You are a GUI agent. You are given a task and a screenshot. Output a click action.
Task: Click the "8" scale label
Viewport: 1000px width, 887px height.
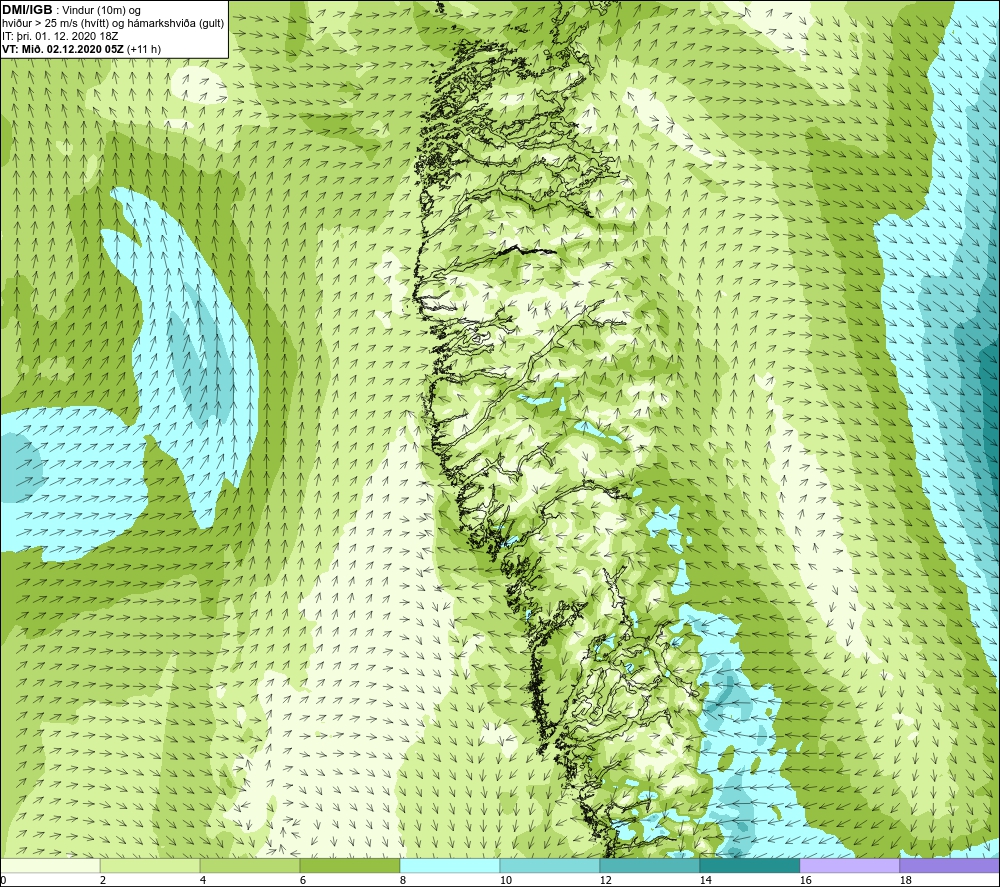click(x=402, y=881)
